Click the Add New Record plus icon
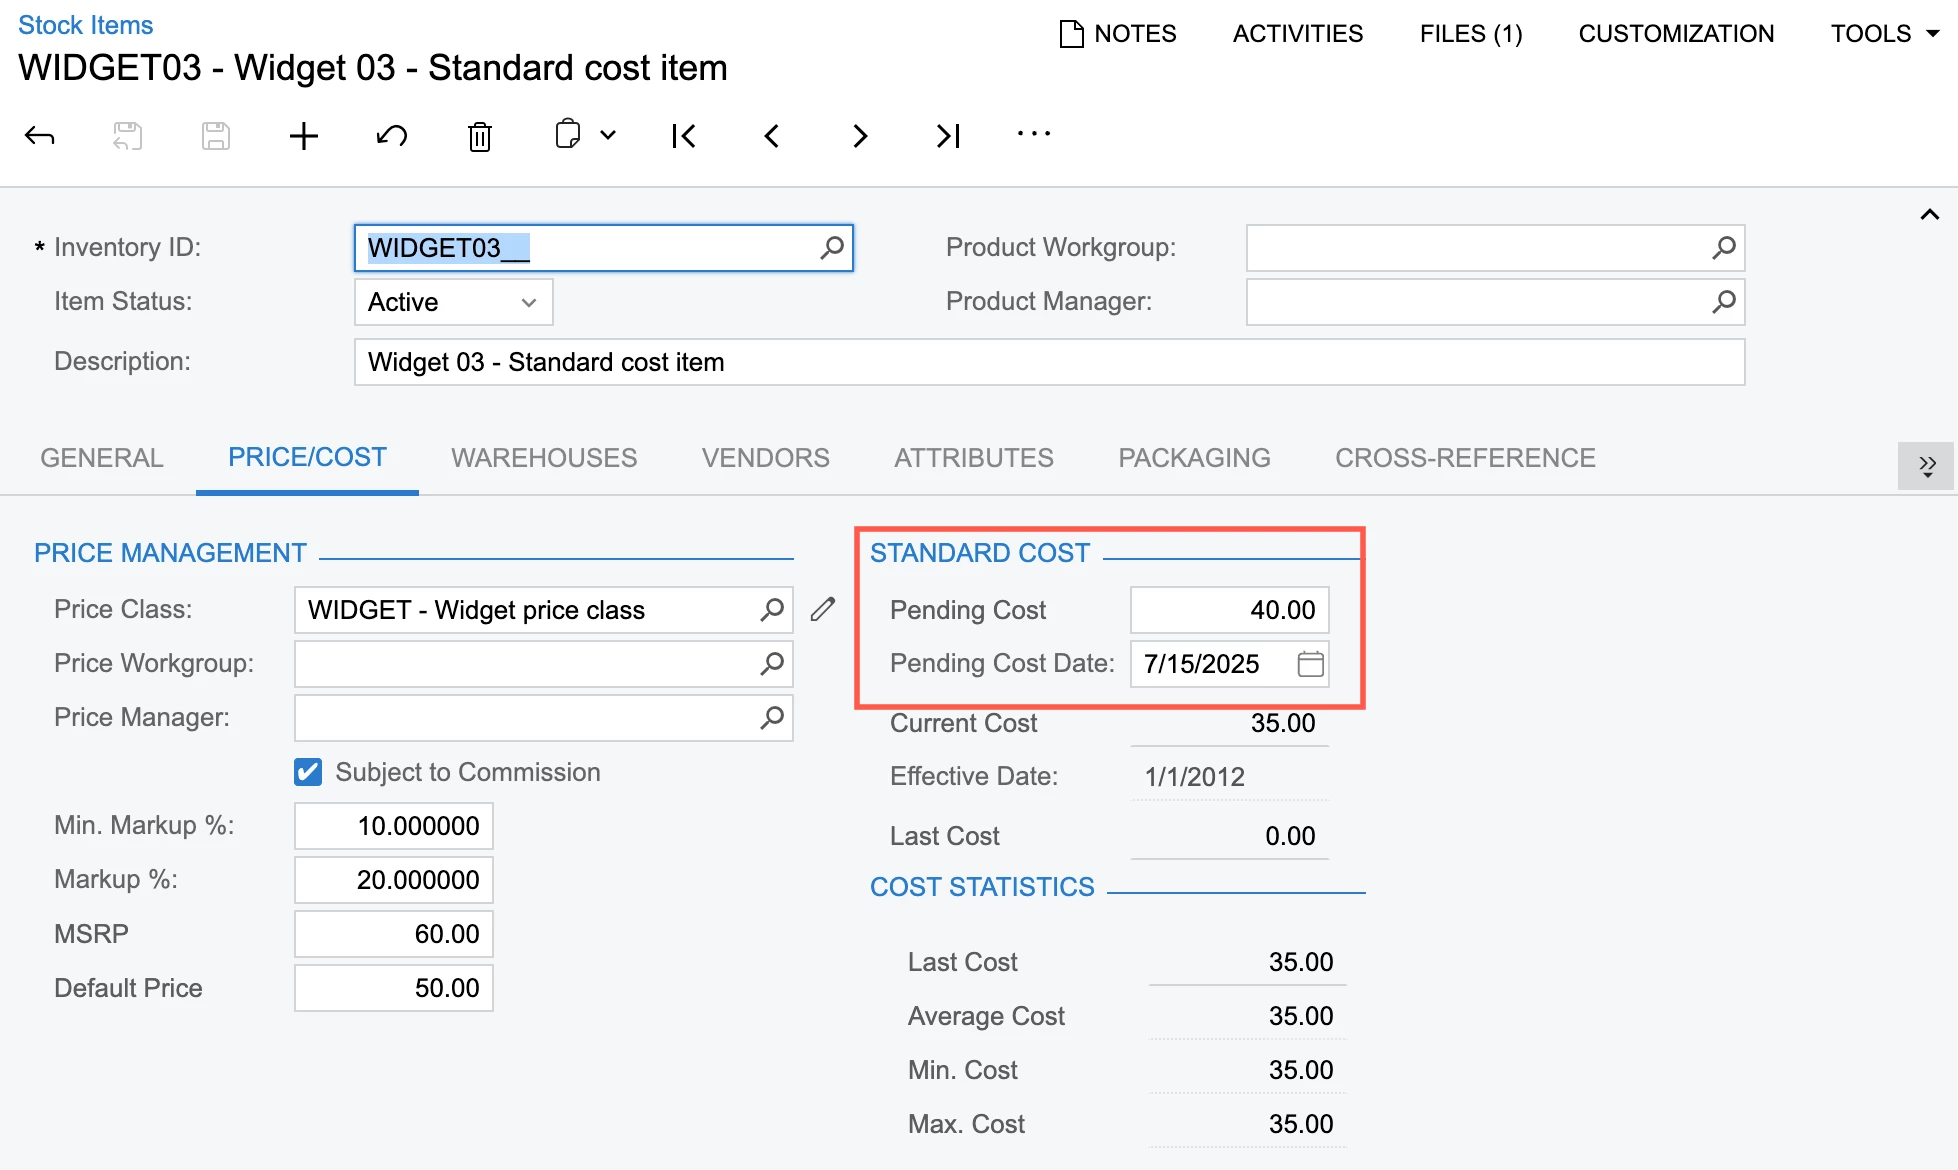 pyautogui.click(x=303, y=136)
